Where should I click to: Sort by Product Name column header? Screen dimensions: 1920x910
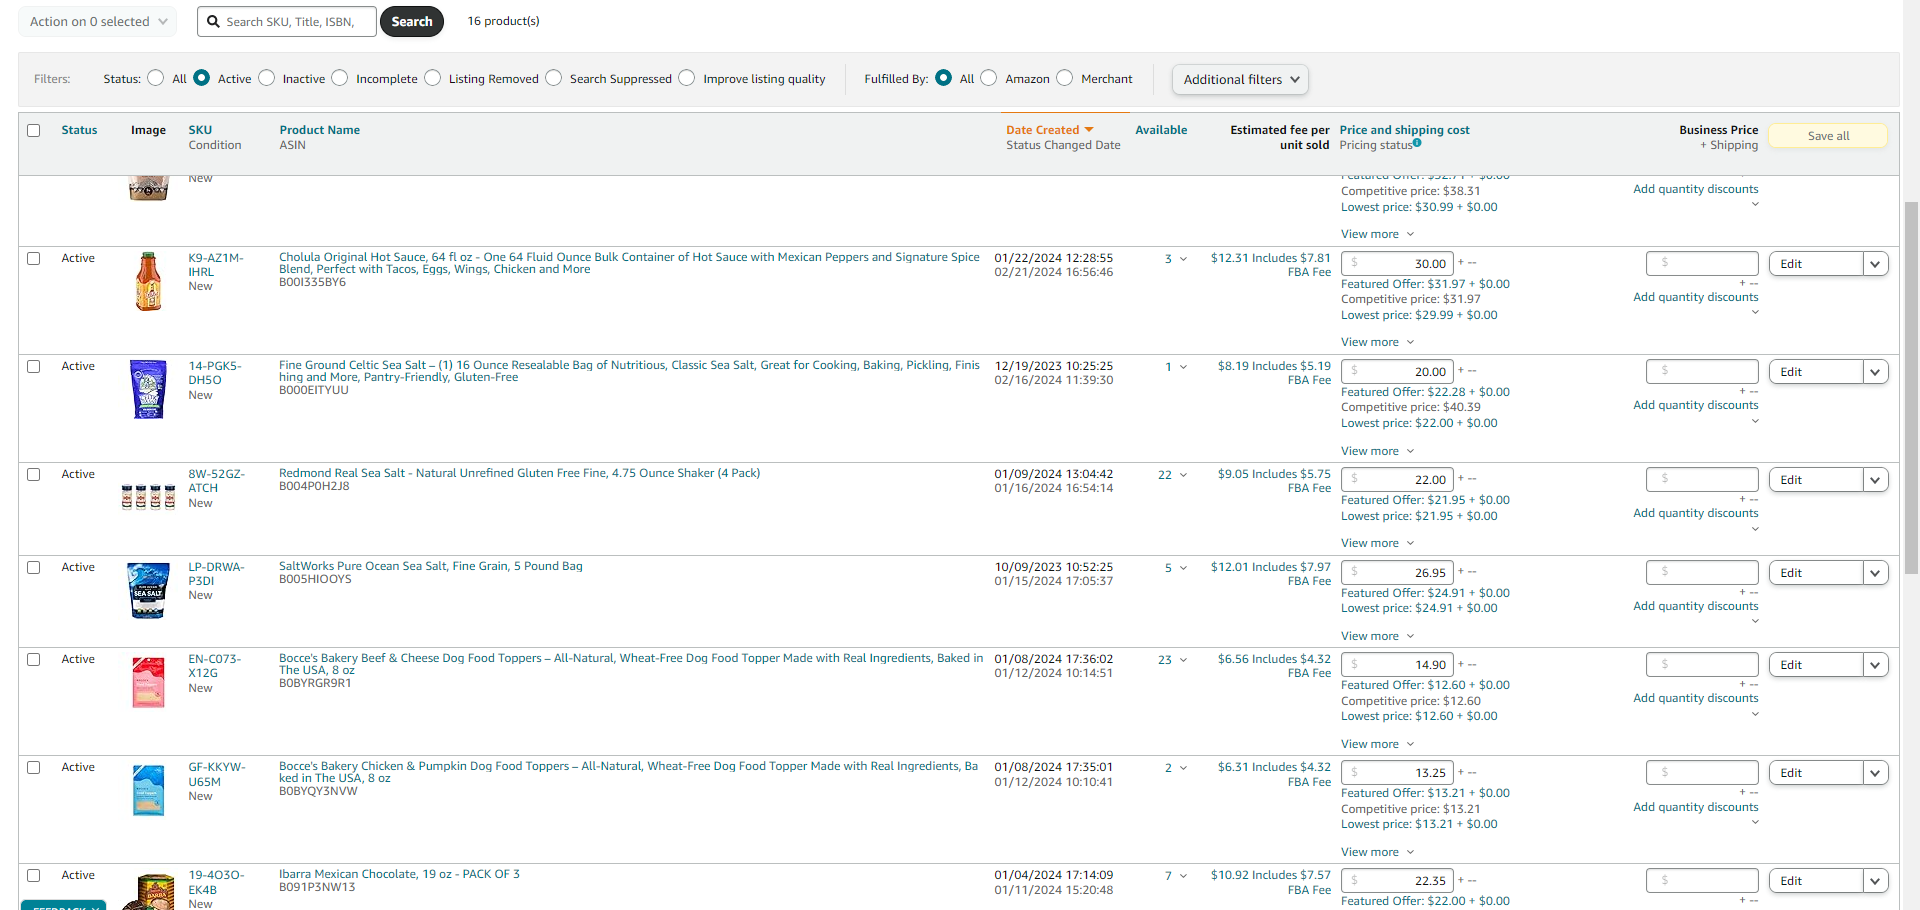click(x=319, y=130)
